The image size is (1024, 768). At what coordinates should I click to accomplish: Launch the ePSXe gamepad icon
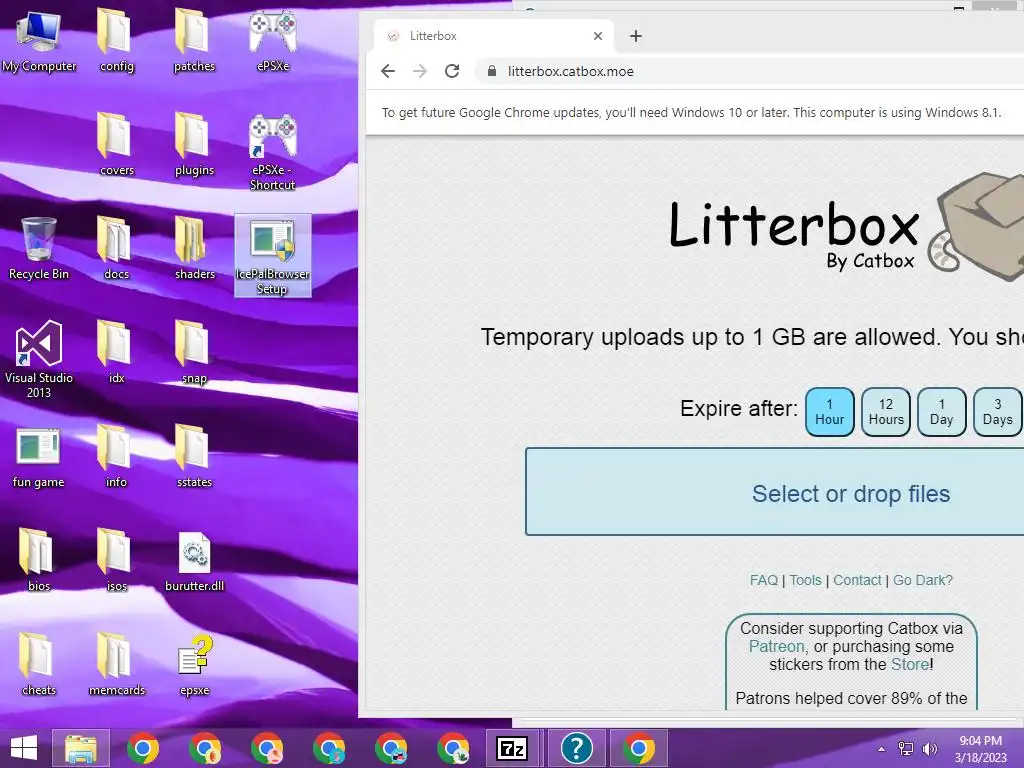click(272, 40)
